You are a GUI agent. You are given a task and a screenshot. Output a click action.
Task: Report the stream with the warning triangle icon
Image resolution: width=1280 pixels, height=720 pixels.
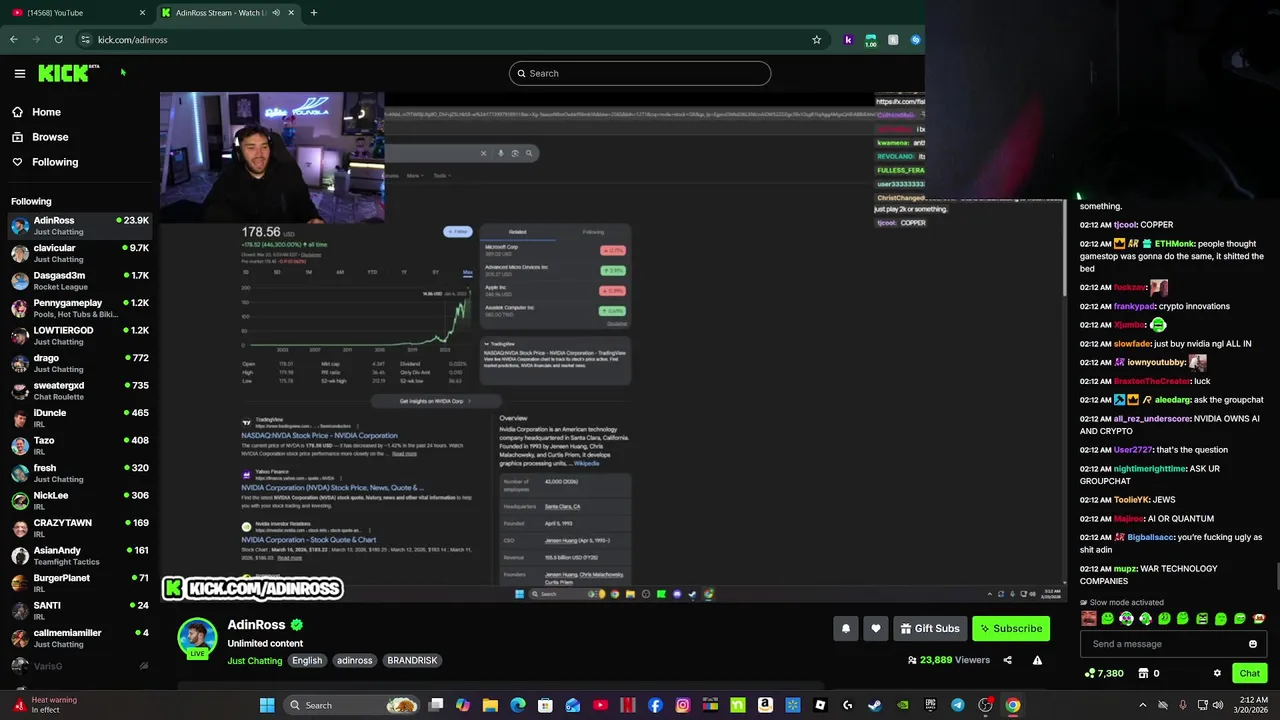pos(1037,660)
